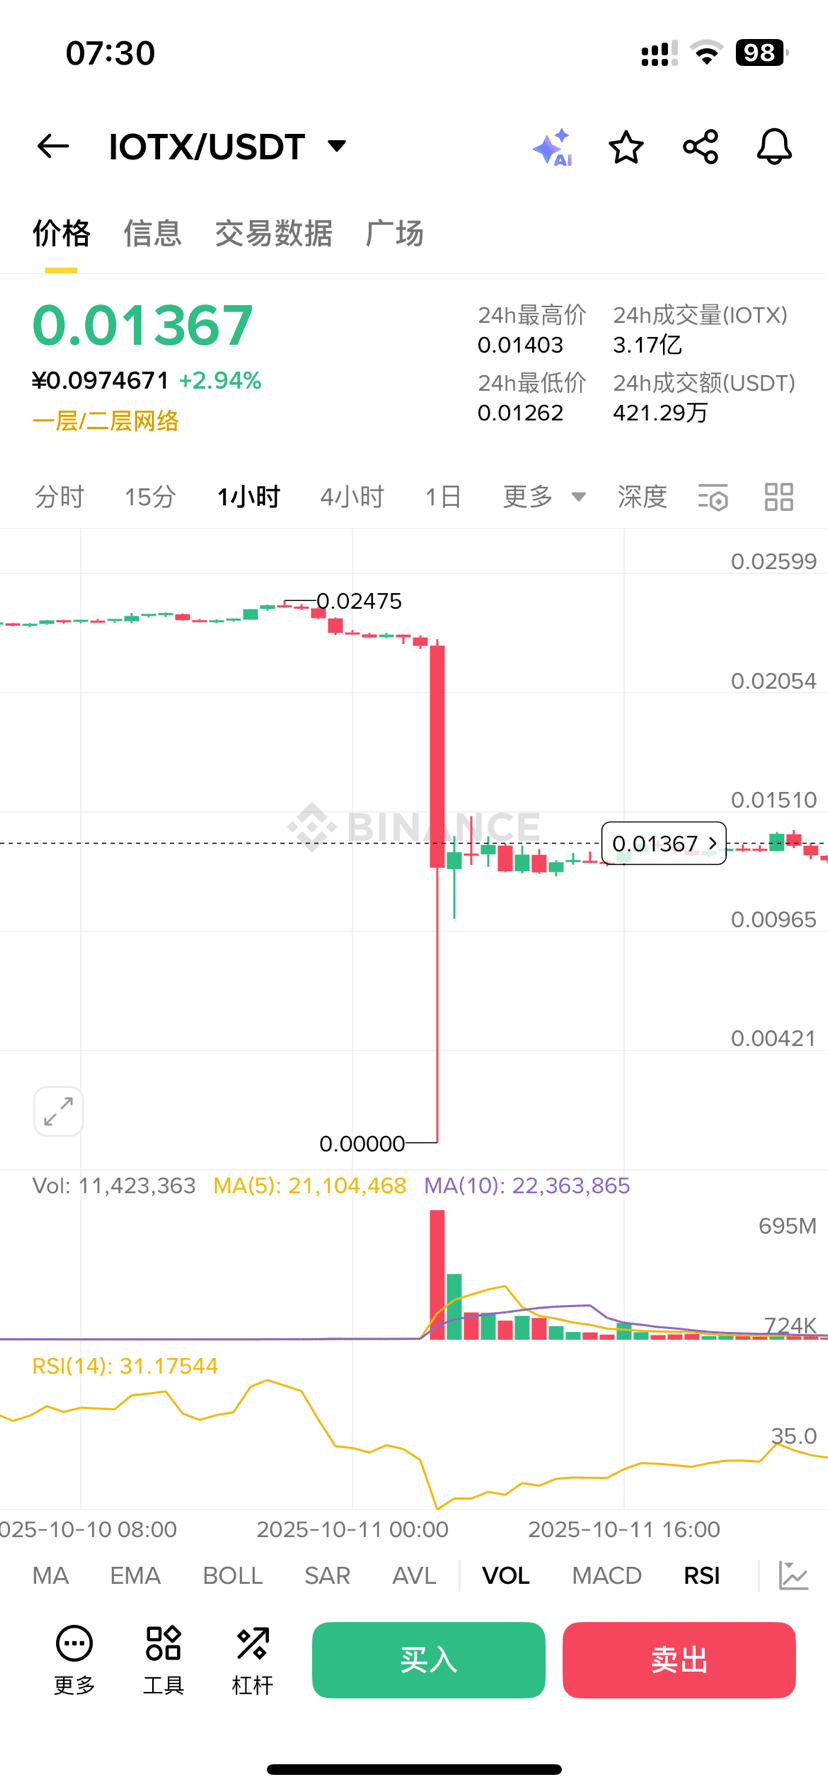The image size is (828, 1792).
Task: Toggle the VOL indicator
Action: tap(506, 1576)
